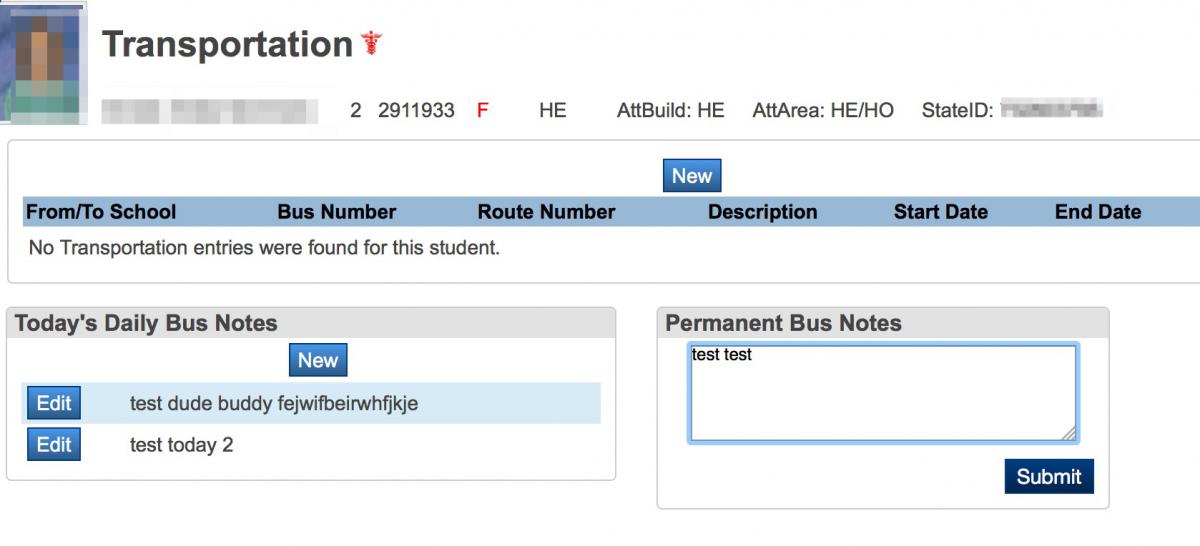Screen dimensions: 1200x546
Task: Submit the permanent bus notes
Action: pos(1049,476)
